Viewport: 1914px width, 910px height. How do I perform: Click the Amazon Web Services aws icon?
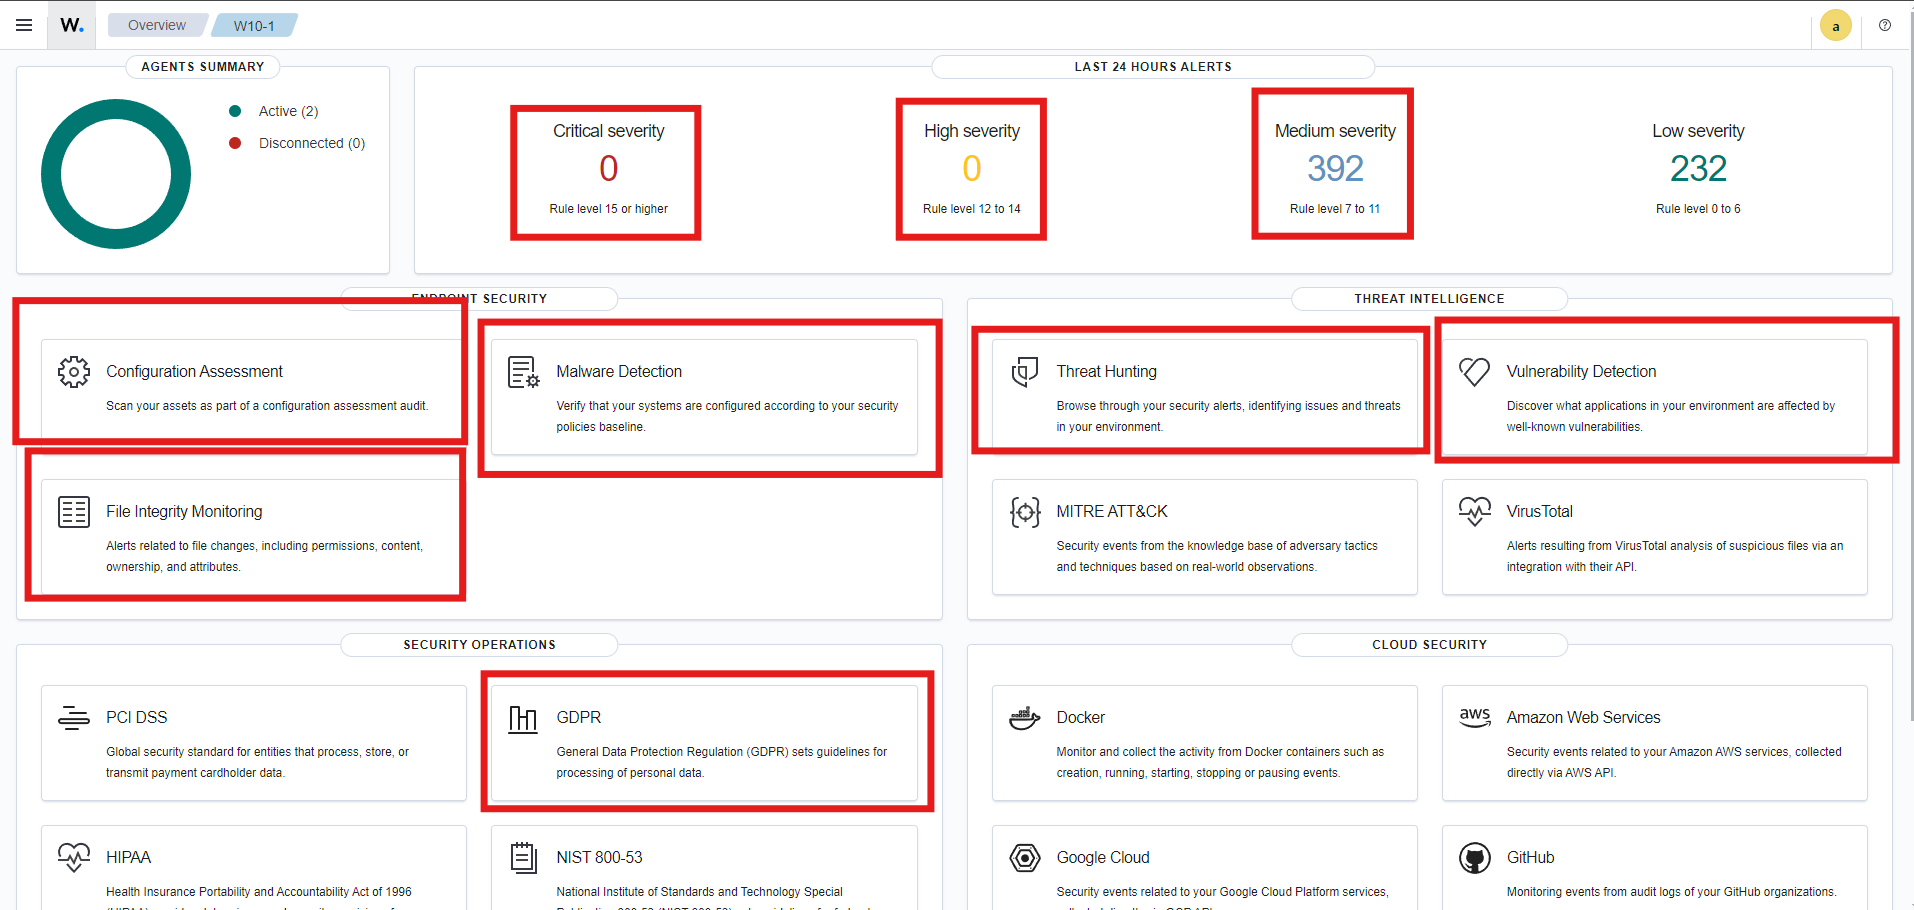coord(1475,717)
